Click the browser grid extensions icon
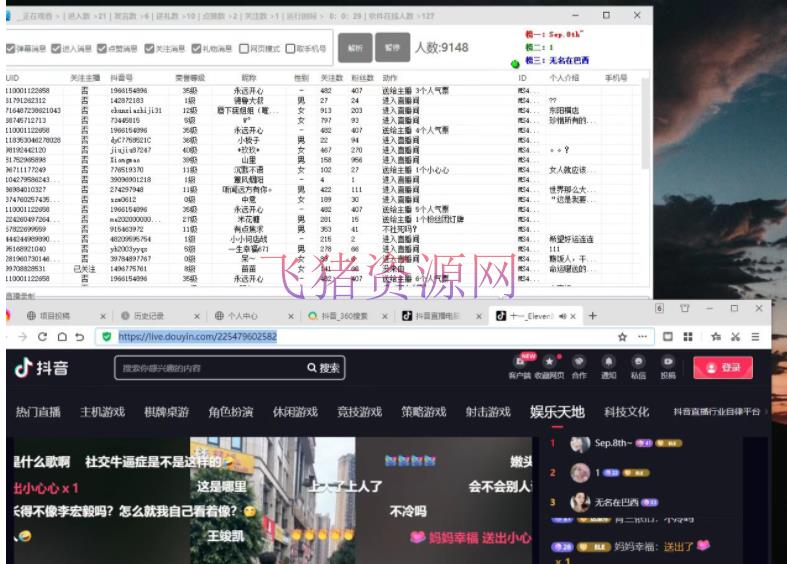This screenshot has height=564, width=787. (688, 337)
